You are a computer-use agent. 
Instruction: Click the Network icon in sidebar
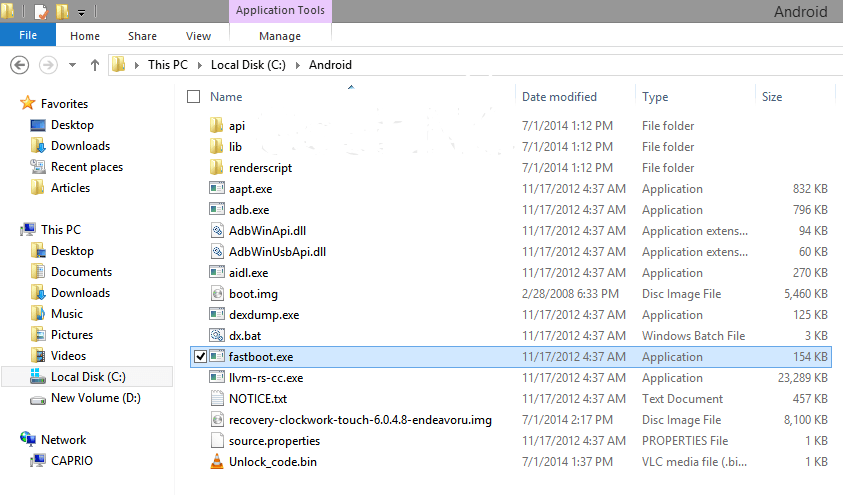28,439
